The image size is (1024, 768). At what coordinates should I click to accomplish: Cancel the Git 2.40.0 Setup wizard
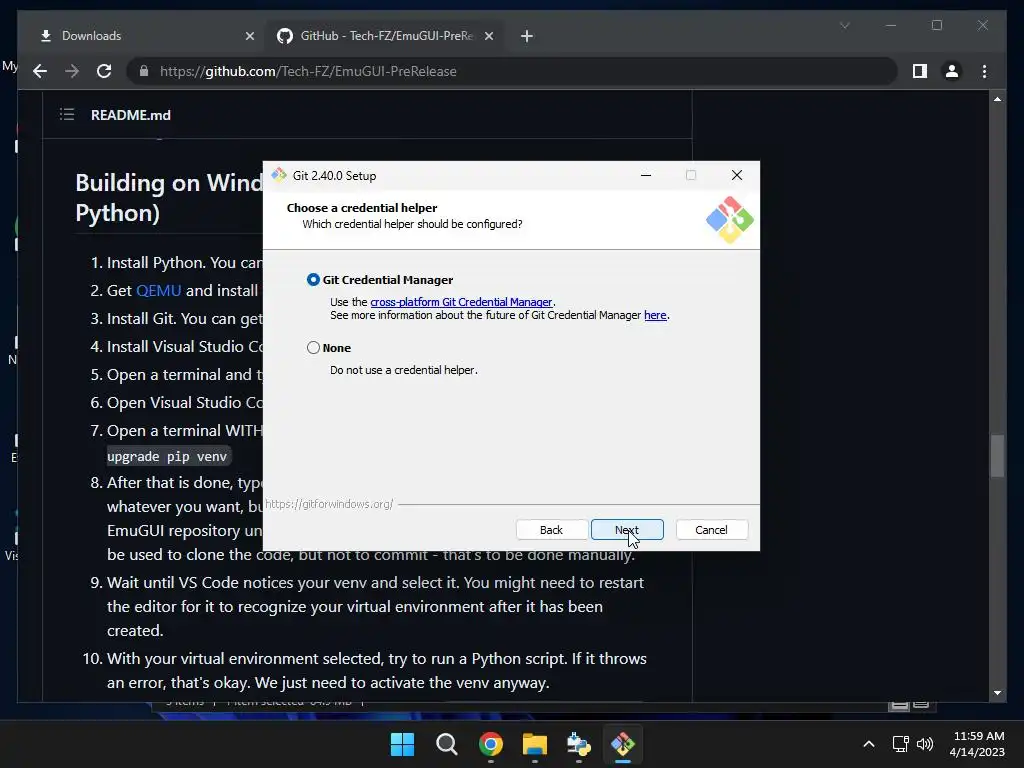coord(711,530)
